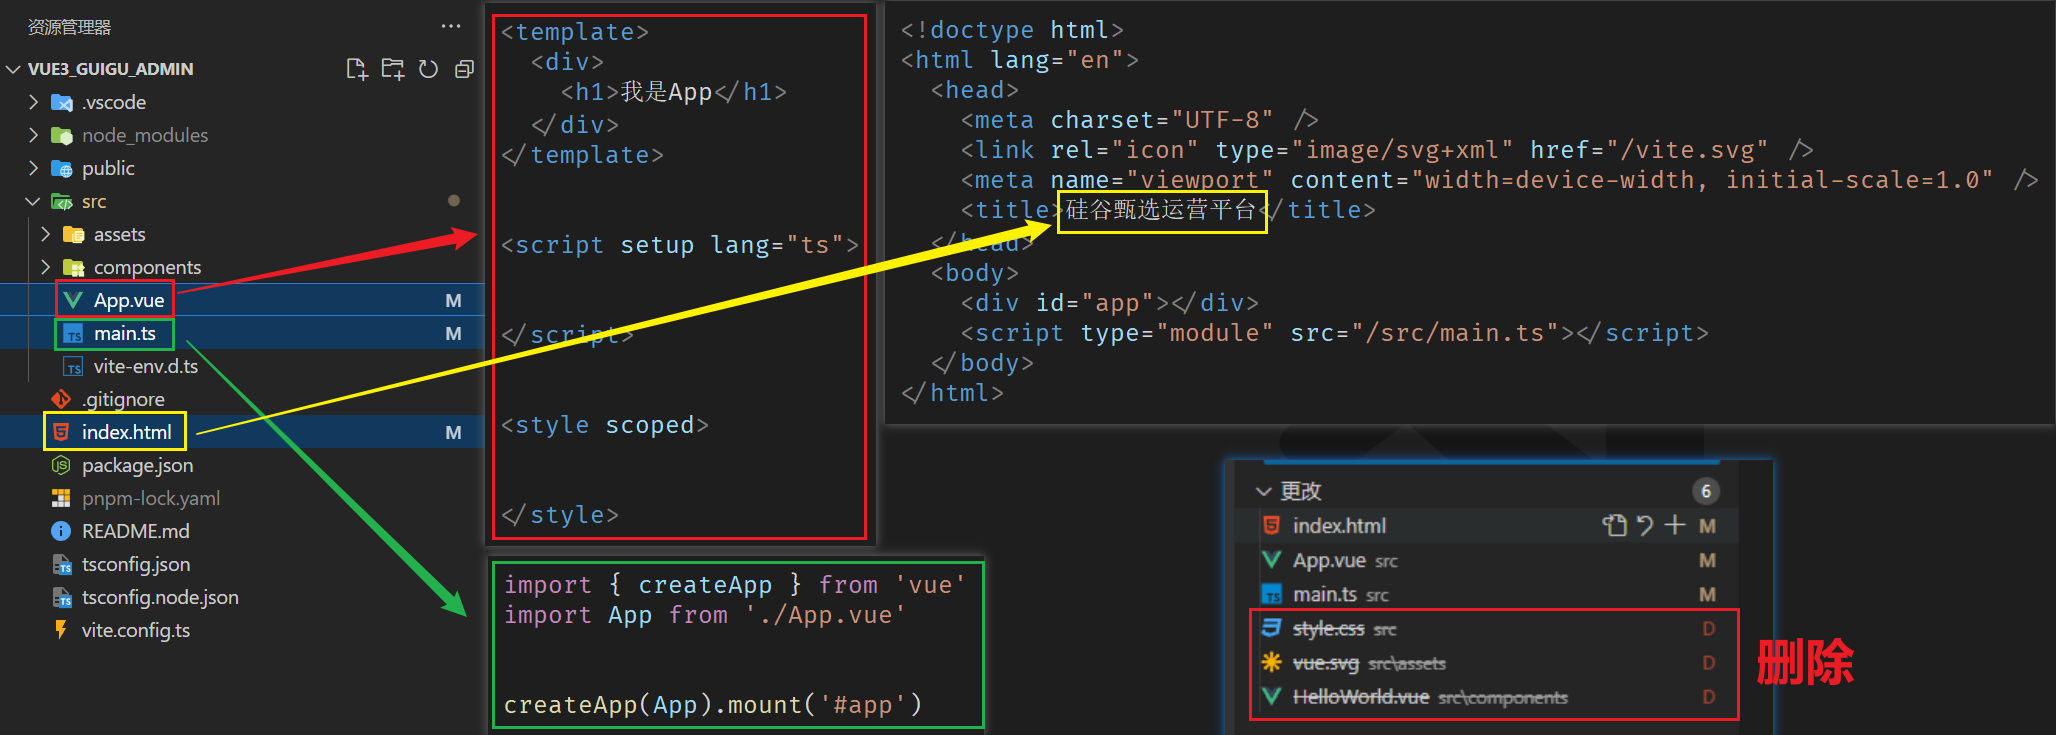
Task: Refresh the explorer file tree
Action: coord(428,69)
